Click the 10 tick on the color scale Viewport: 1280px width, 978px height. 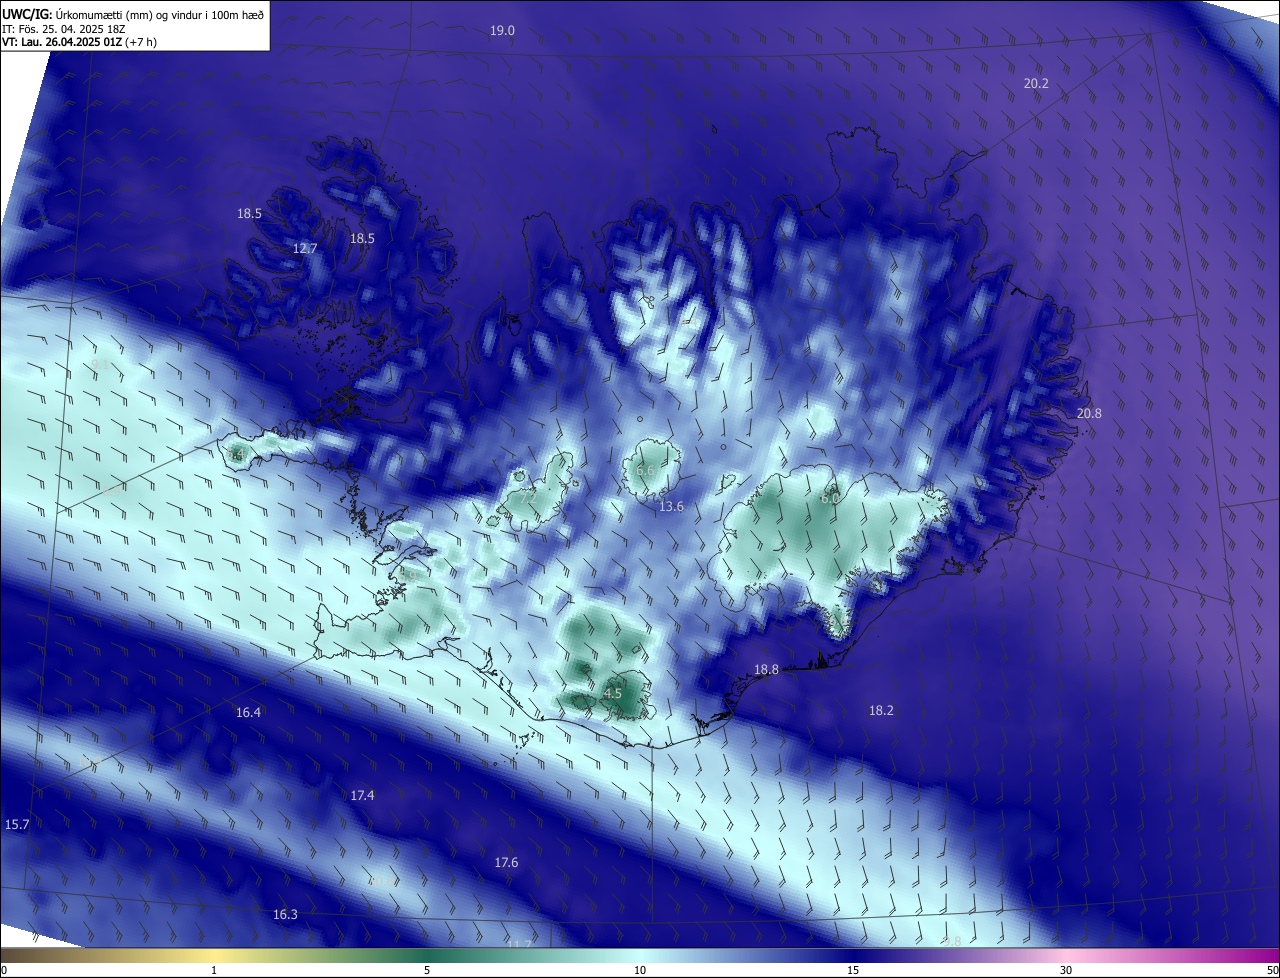pos(640,971)
